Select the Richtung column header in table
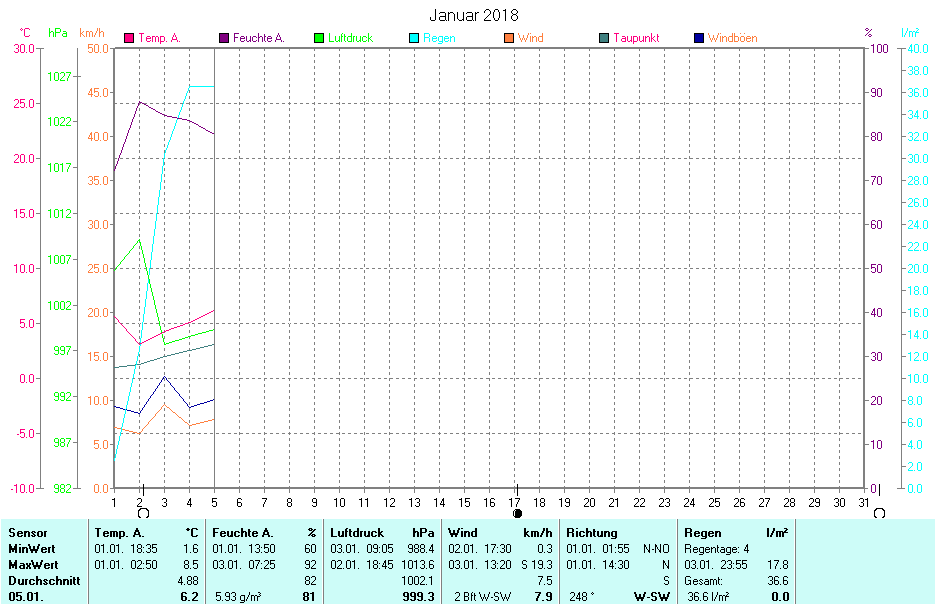The height and width of the screenshot is (604, 935). [x=592, y=533]
